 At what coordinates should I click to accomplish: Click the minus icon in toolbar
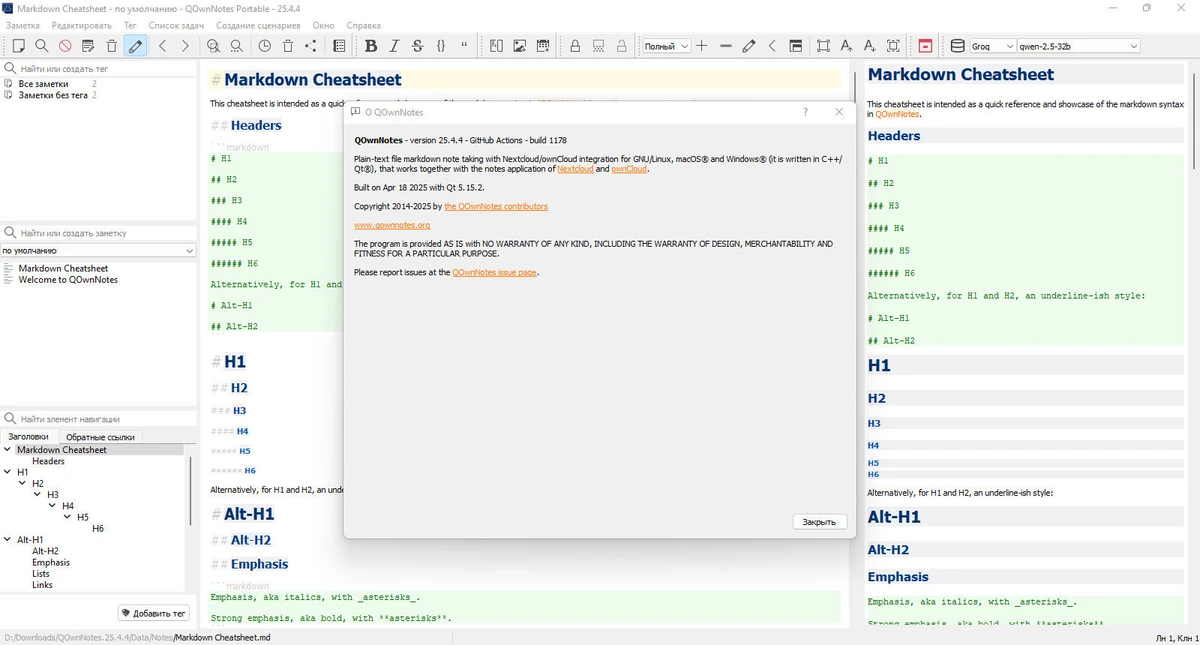click(x=726, y=46)
